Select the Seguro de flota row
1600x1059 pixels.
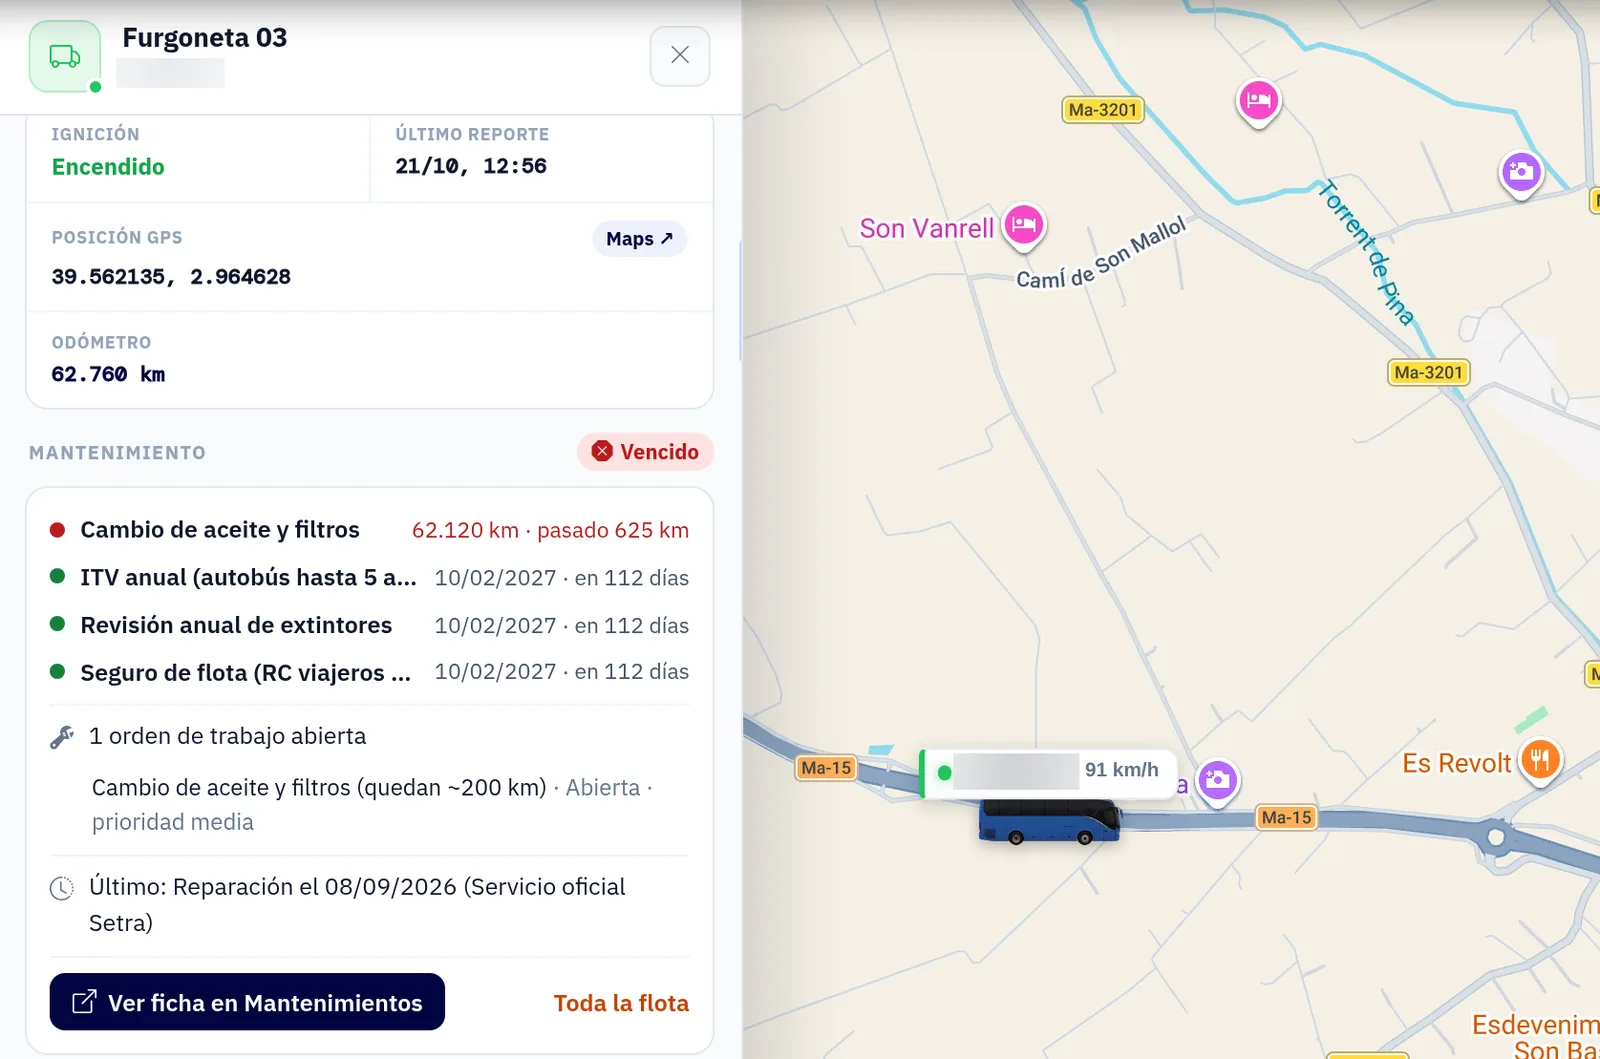[x=369, y=673]
